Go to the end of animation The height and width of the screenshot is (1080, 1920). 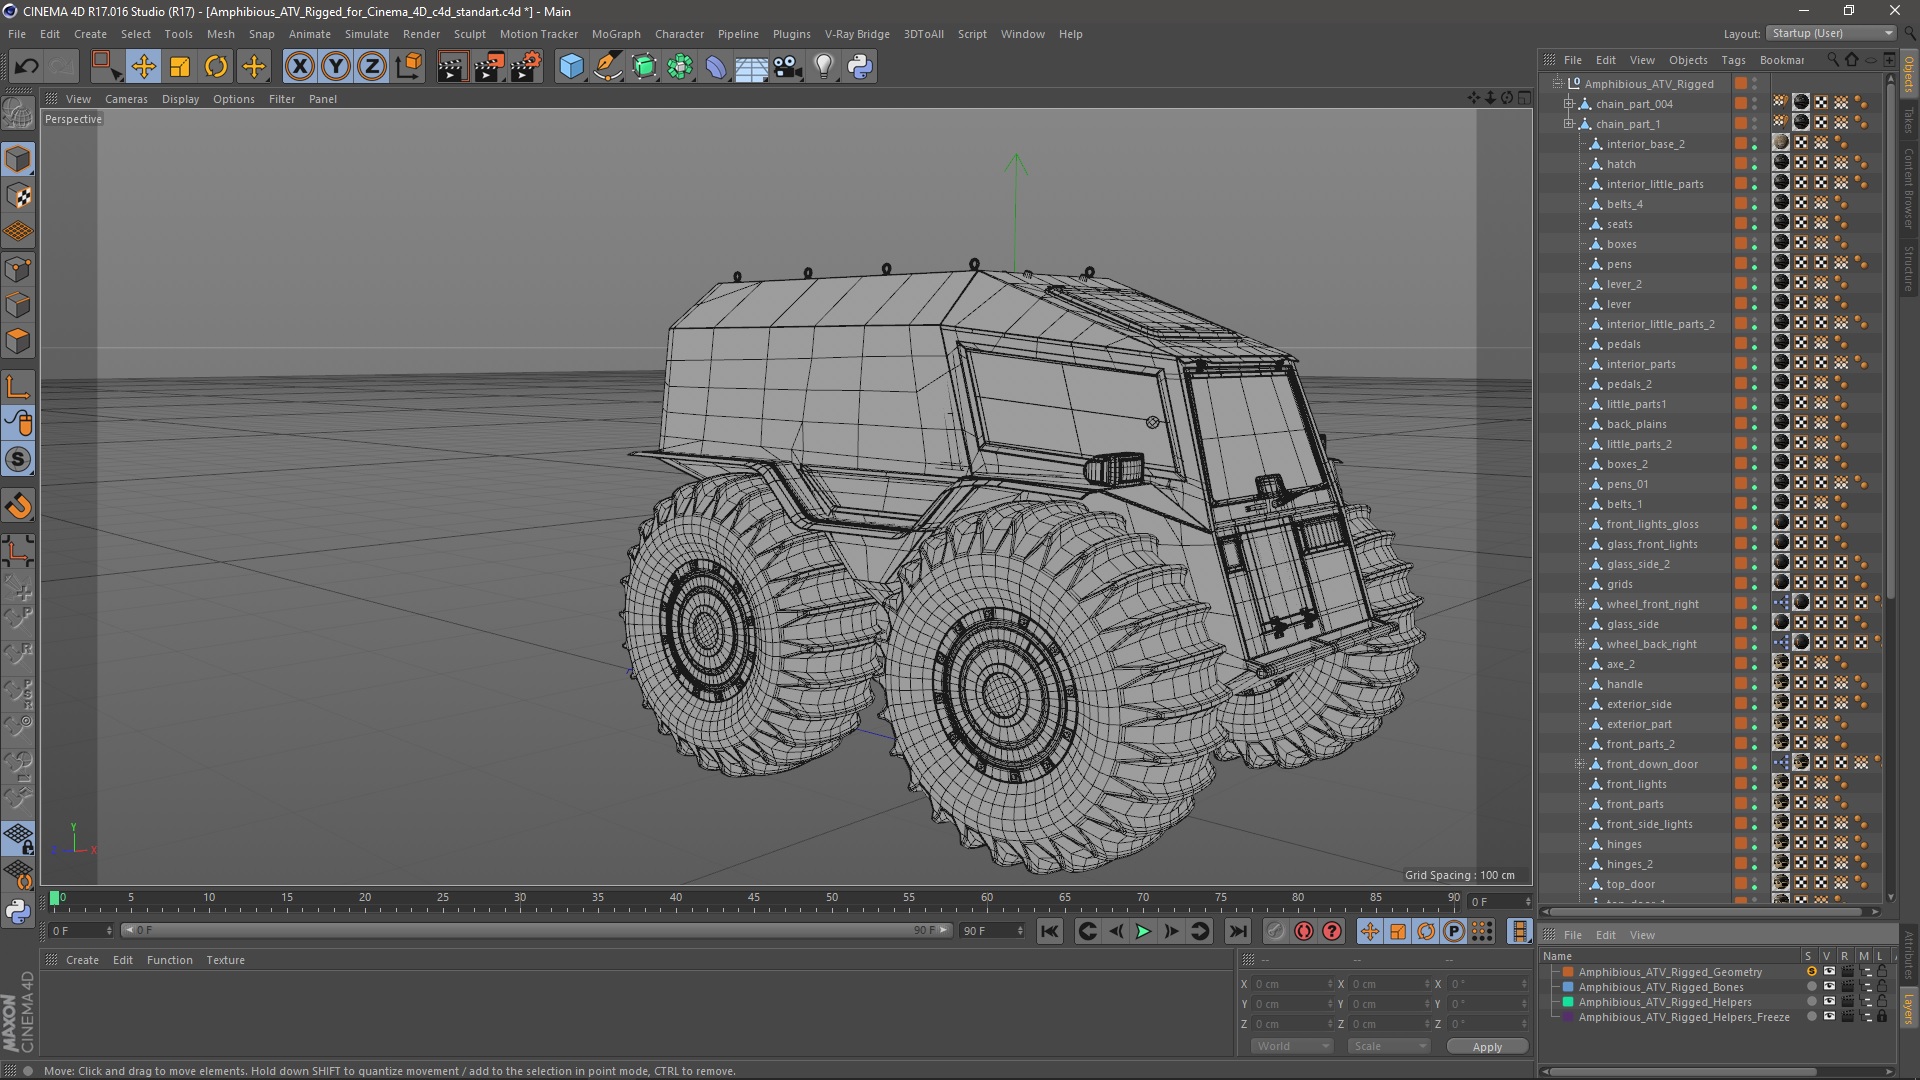coord(1238,931)
